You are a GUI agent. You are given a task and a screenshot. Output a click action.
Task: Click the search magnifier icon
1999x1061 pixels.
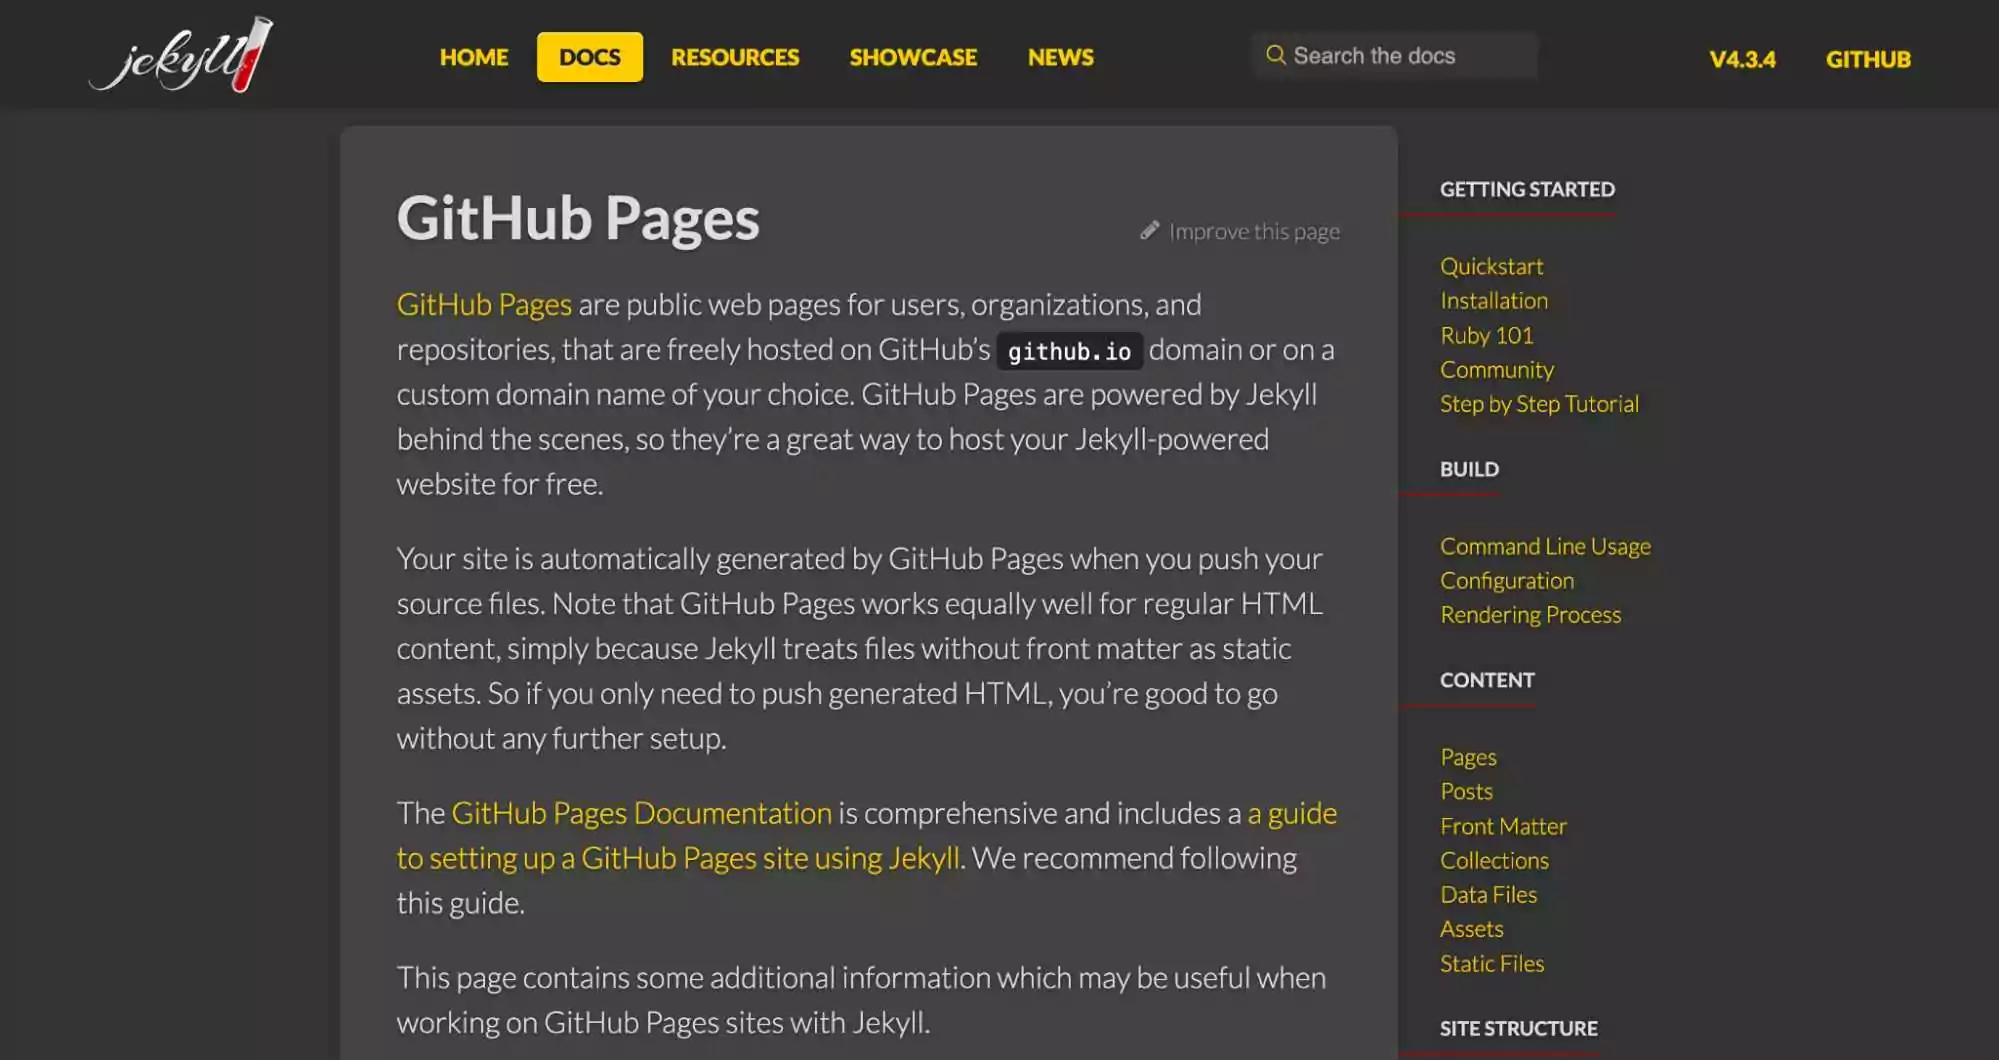1275,55
